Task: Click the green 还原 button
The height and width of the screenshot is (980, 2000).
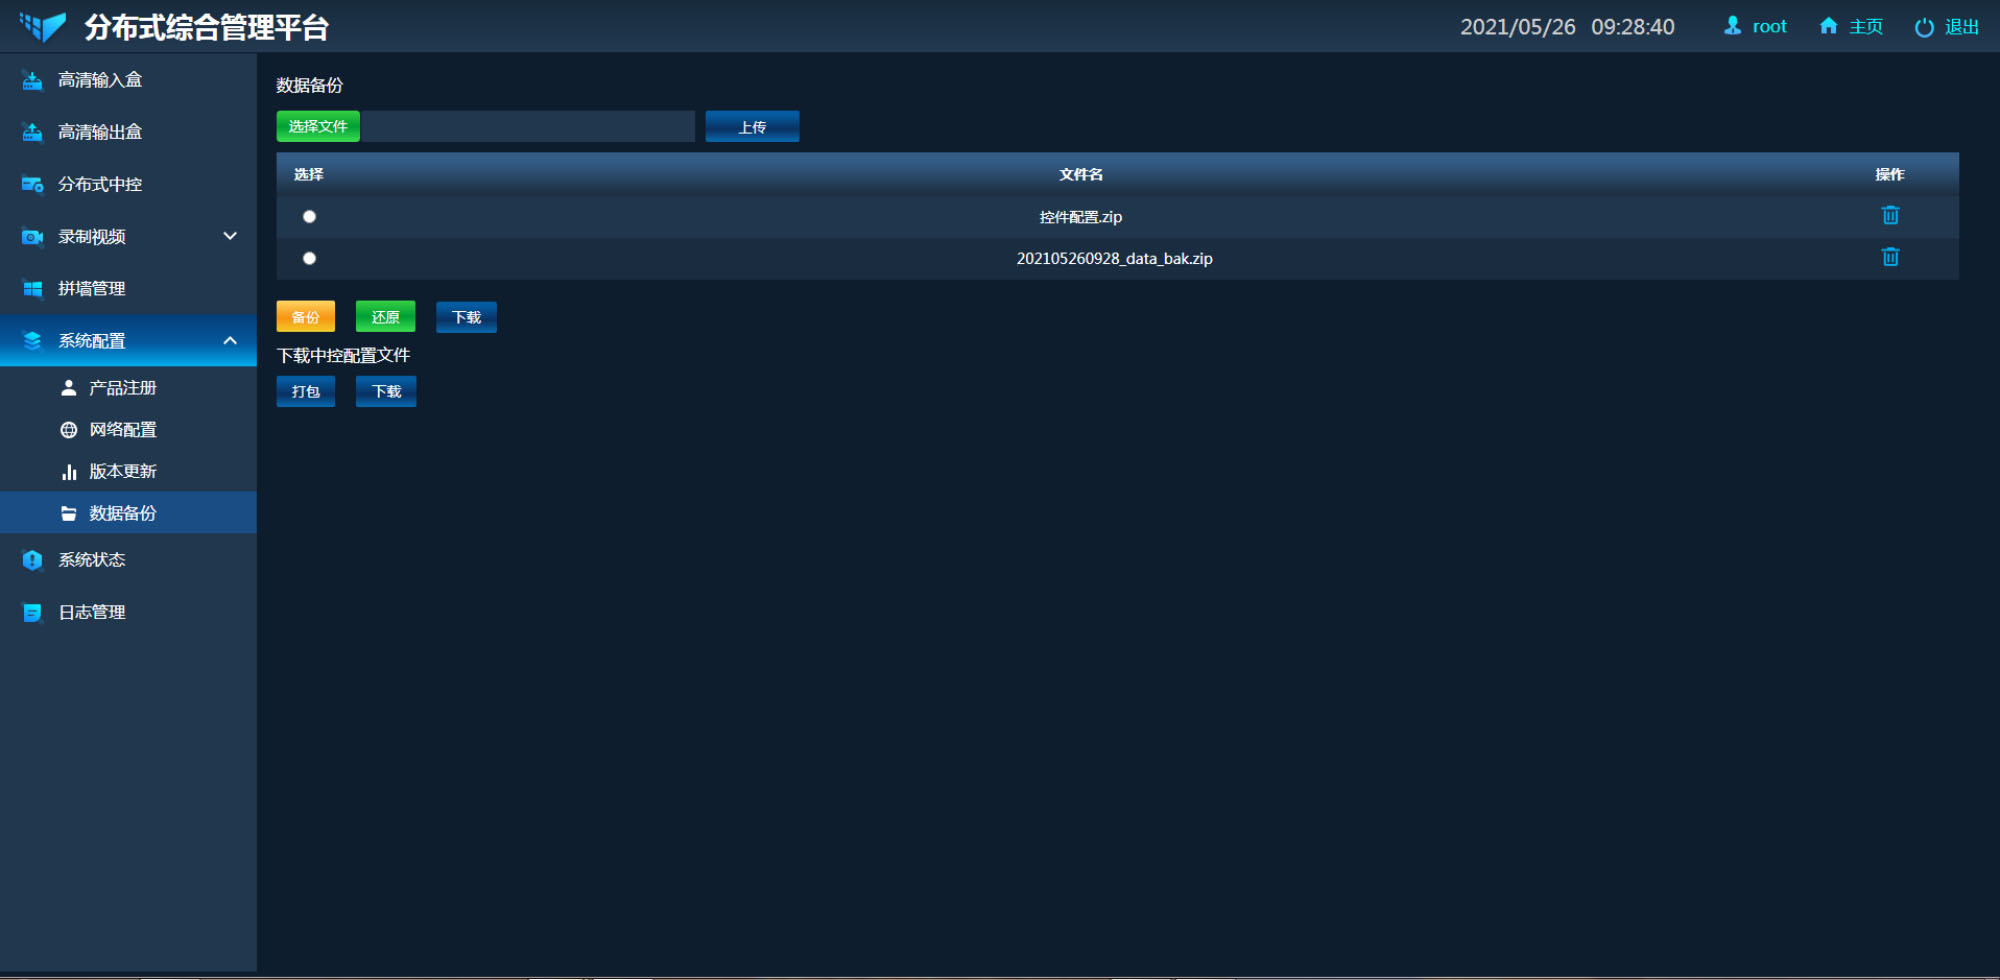Action: pyautogui.click(x=385, y=317)
